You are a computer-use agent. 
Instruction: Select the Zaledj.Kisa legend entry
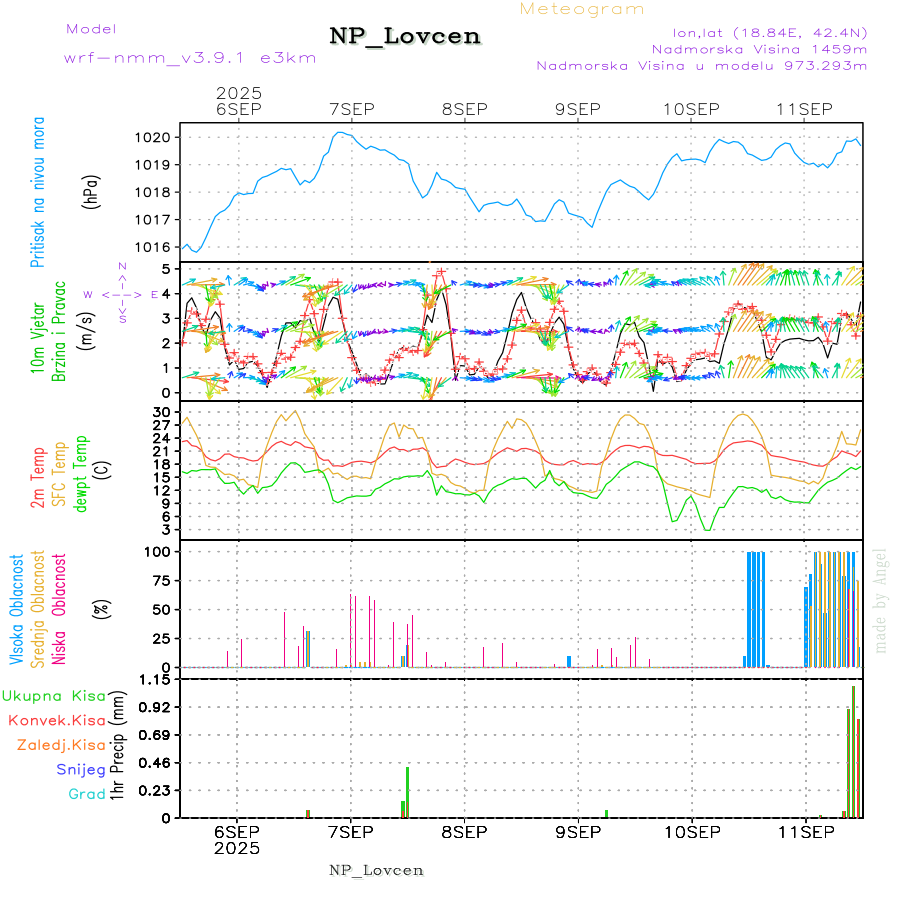click(61, 745)
